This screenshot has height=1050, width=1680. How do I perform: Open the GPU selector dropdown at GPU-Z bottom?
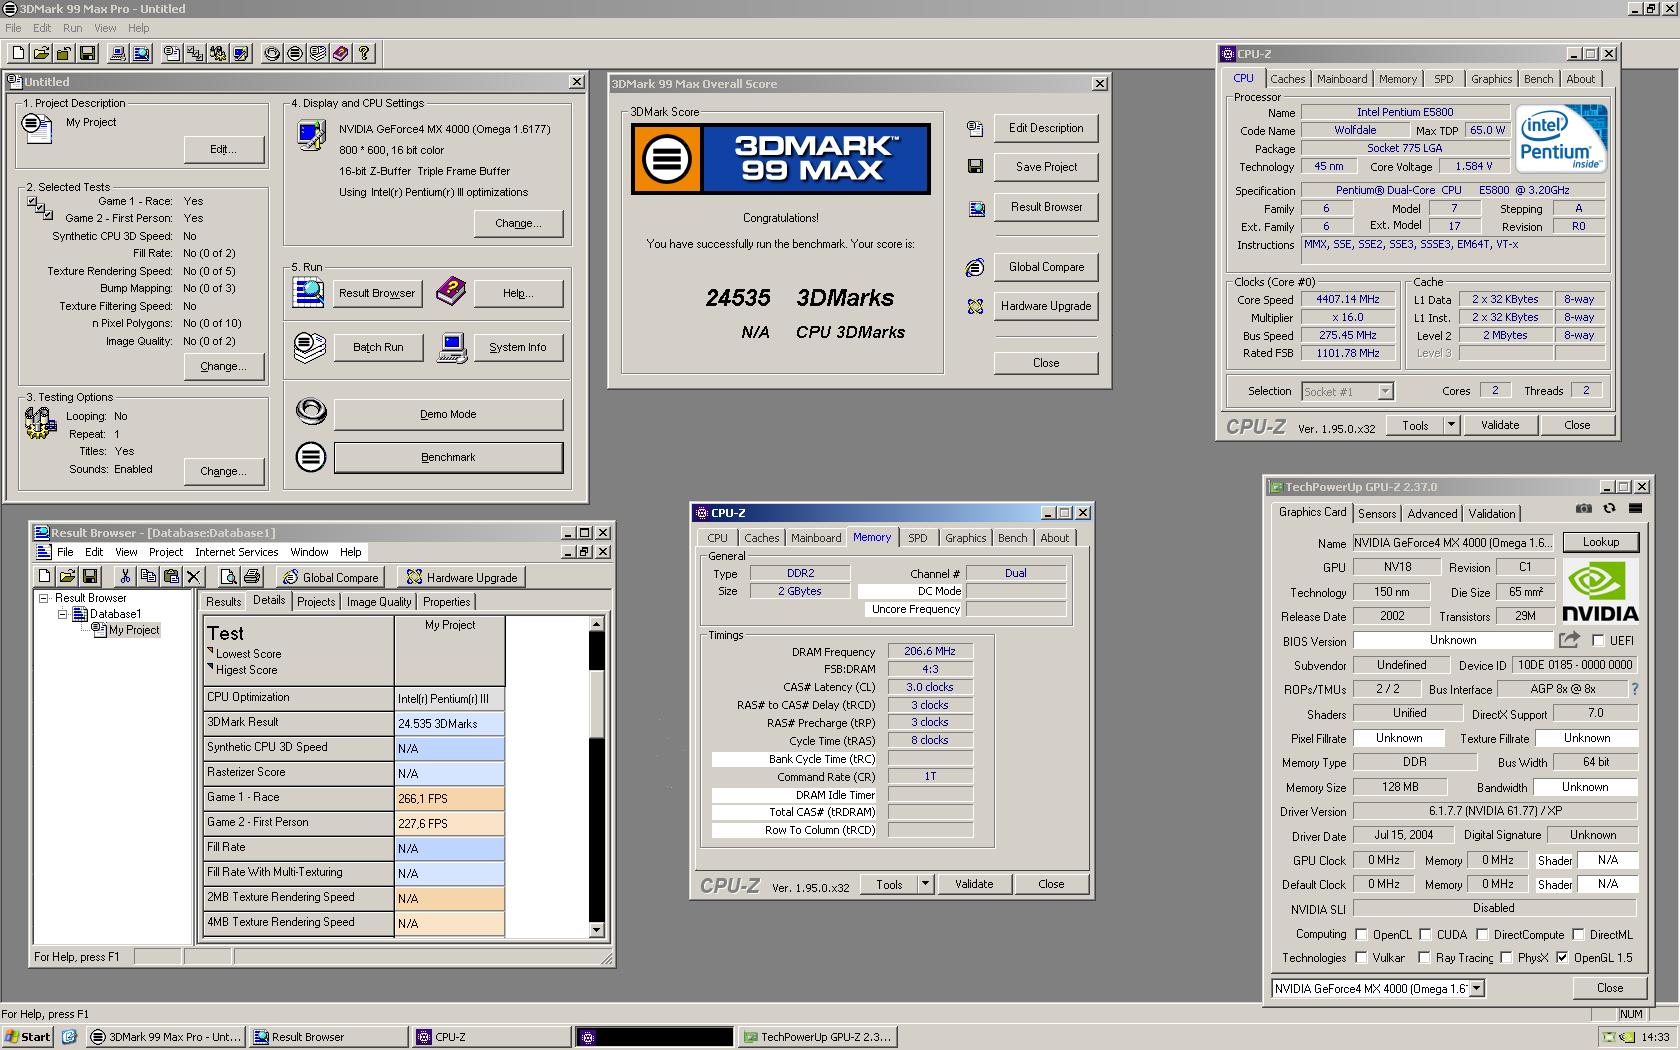click(1476, 988)
